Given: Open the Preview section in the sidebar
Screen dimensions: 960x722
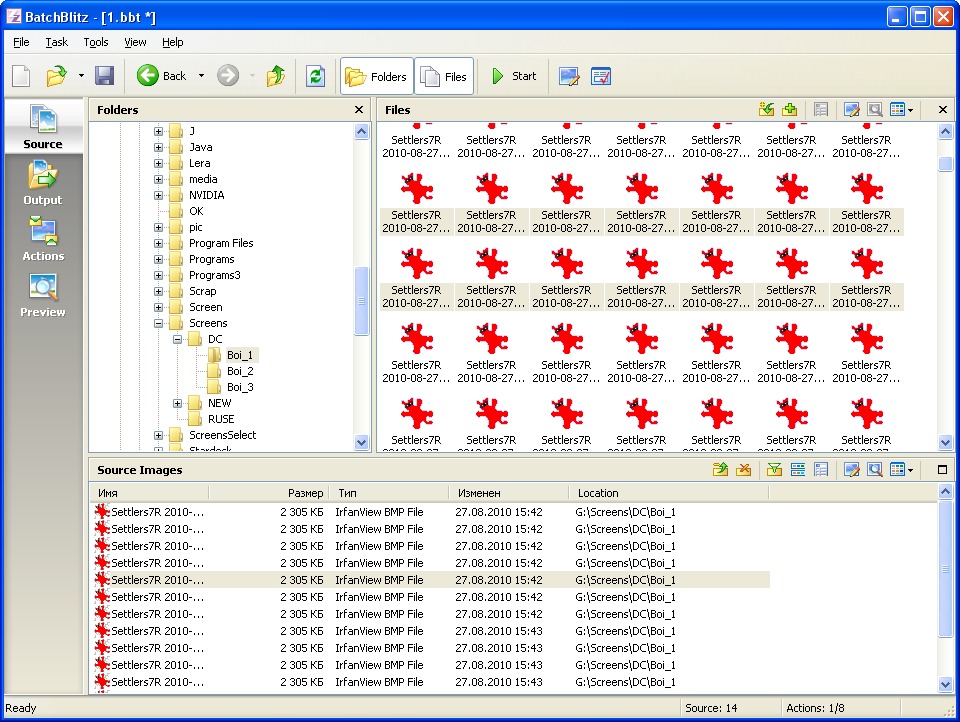Looking at the screenshot, I should coord(43,294).
